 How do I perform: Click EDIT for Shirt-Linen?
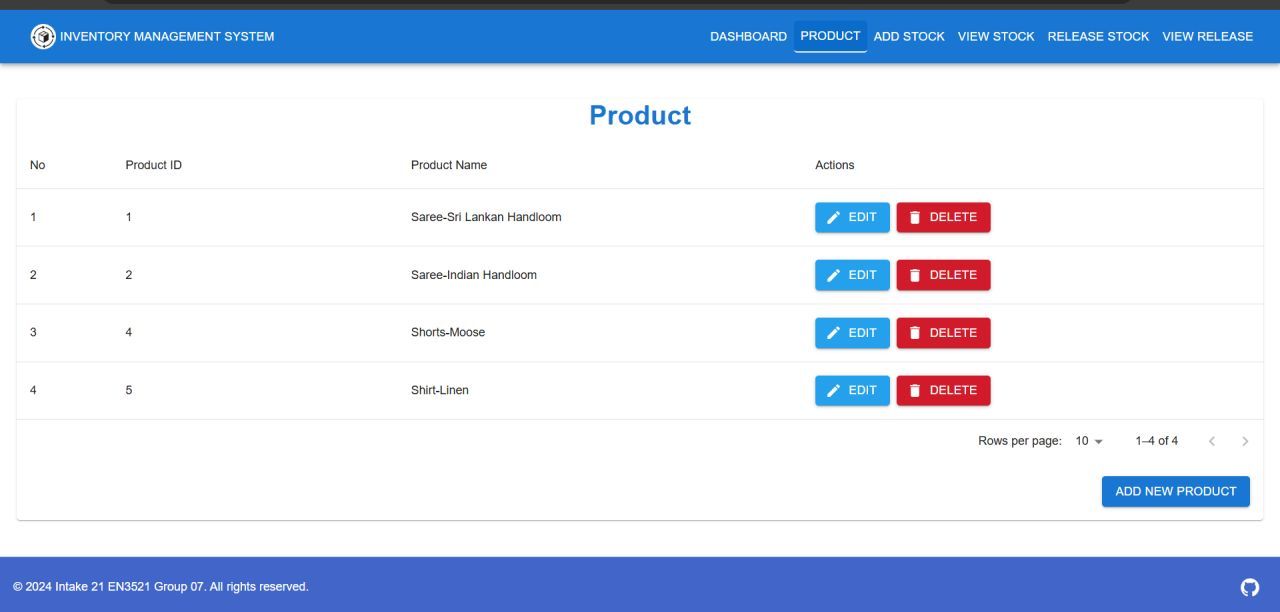click(x=852, y=390)
